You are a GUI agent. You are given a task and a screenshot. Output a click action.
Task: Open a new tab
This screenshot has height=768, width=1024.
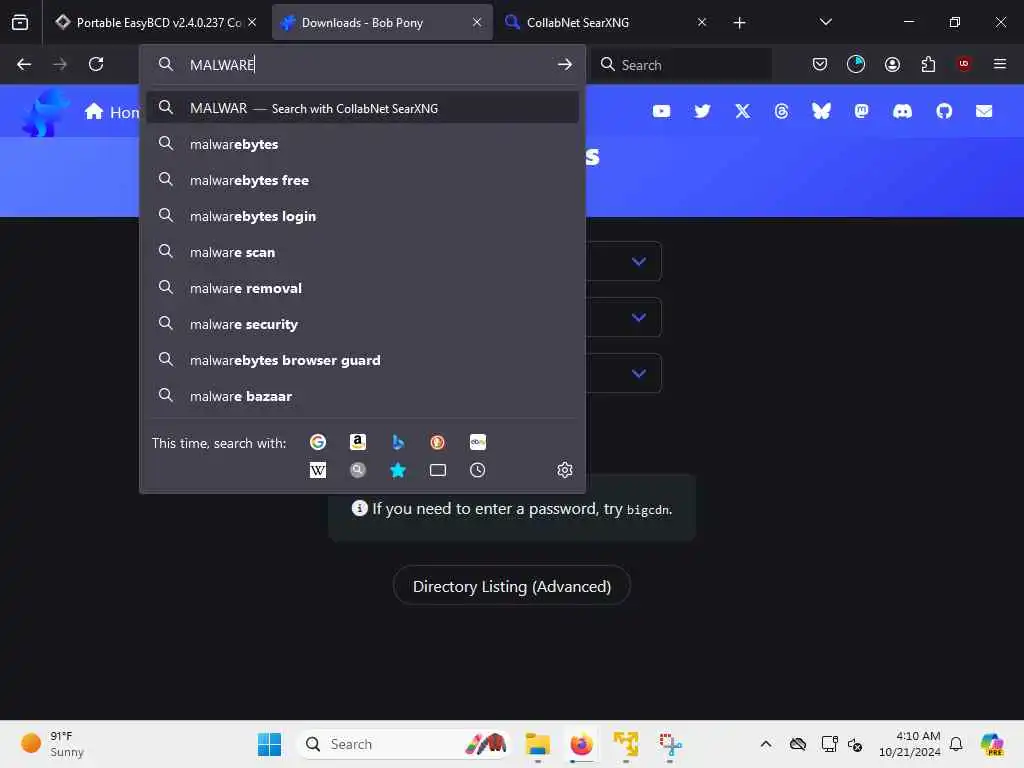(x=739, y=22)
